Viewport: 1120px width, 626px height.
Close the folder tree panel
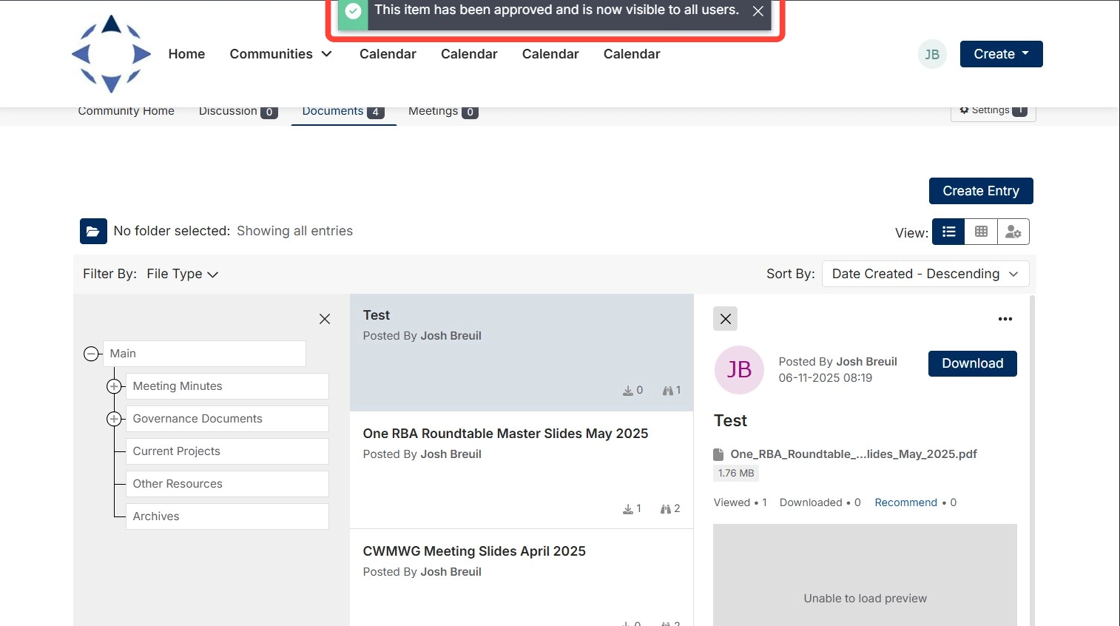(x=324, y=319)
